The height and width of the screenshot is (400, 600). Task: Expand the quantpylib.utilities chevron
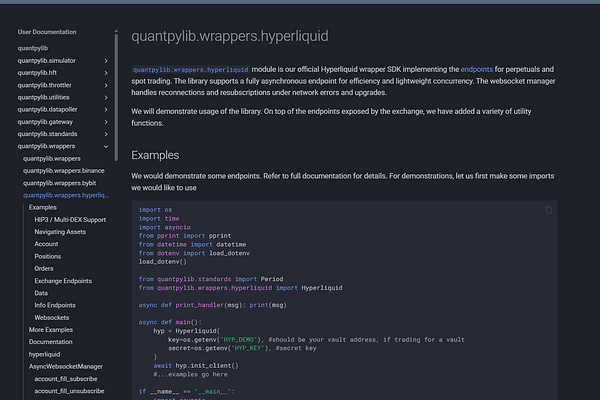[106, 98]
